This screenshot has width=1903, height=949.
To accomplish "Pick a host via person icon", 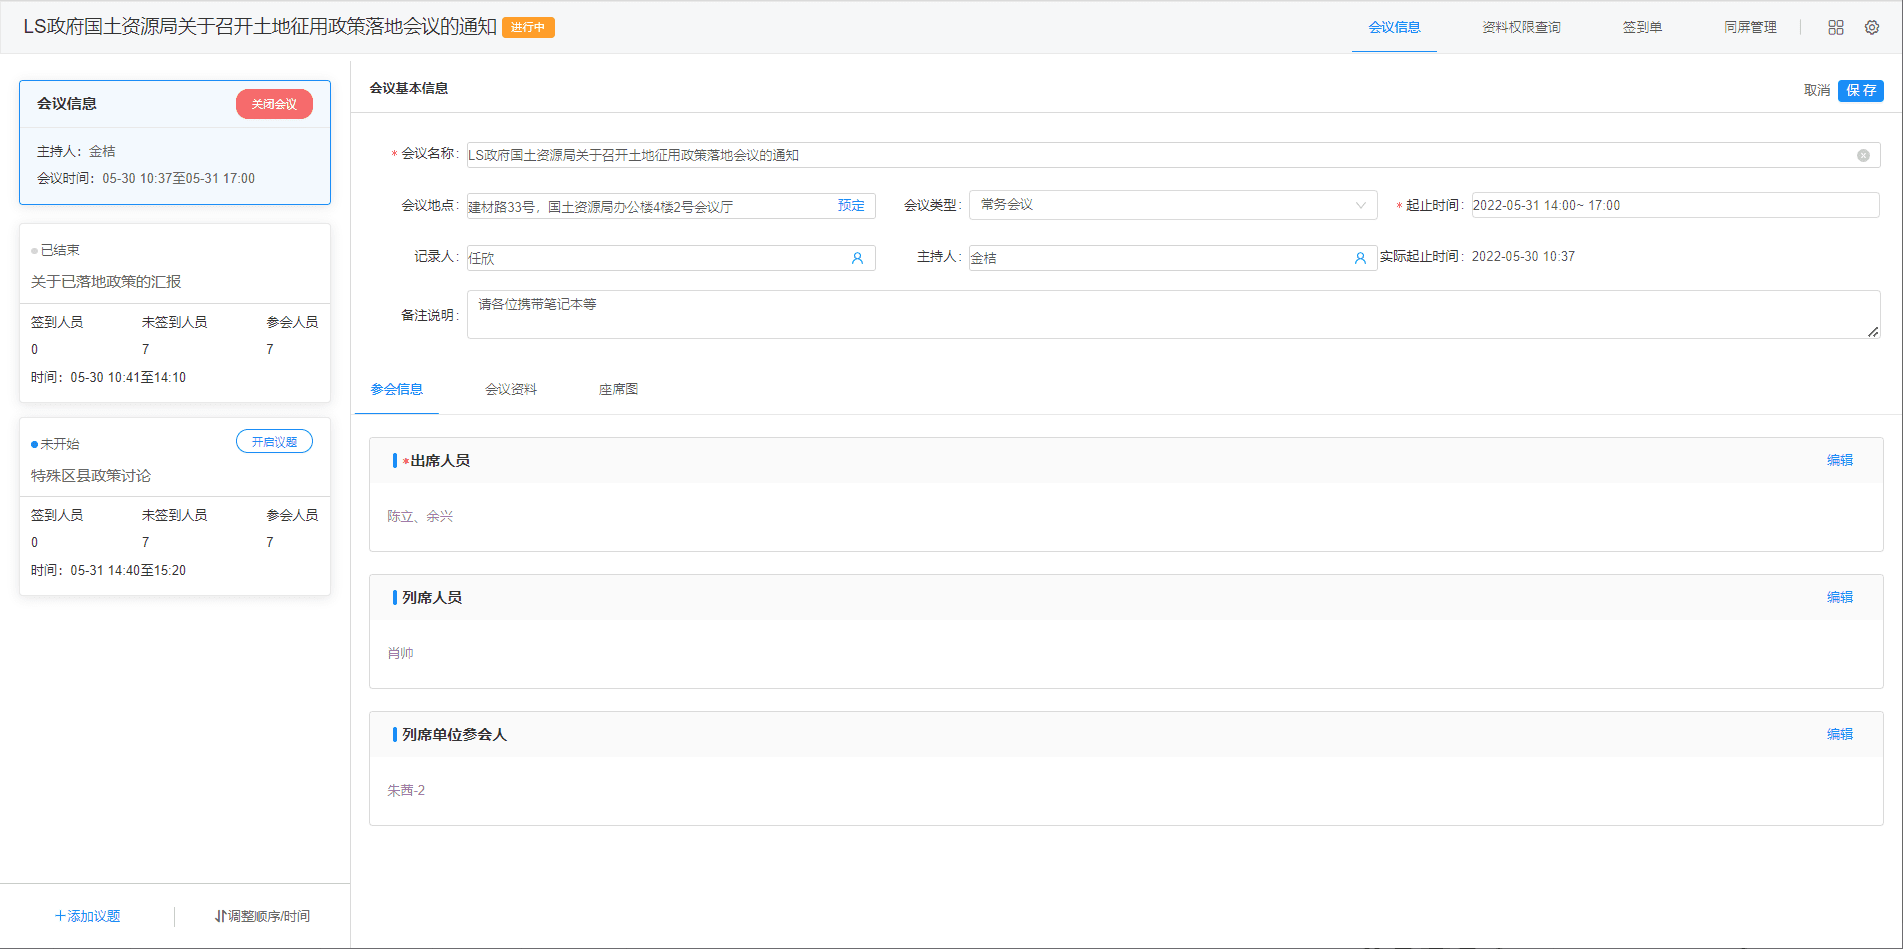I will pyautogui.click(x=1360, y=258).
